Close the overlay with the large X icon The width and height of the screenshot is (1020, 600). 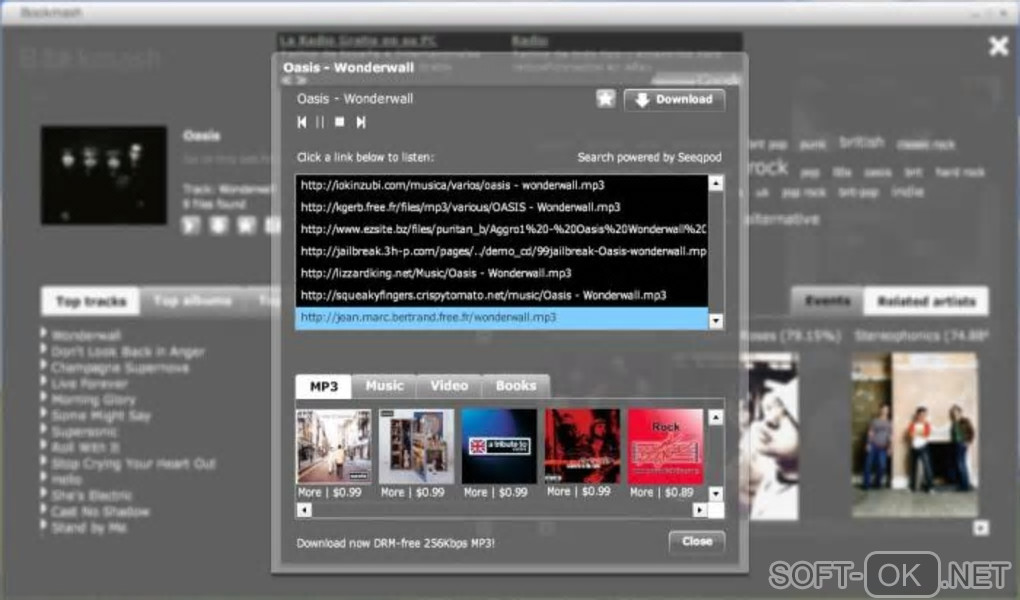999,46
